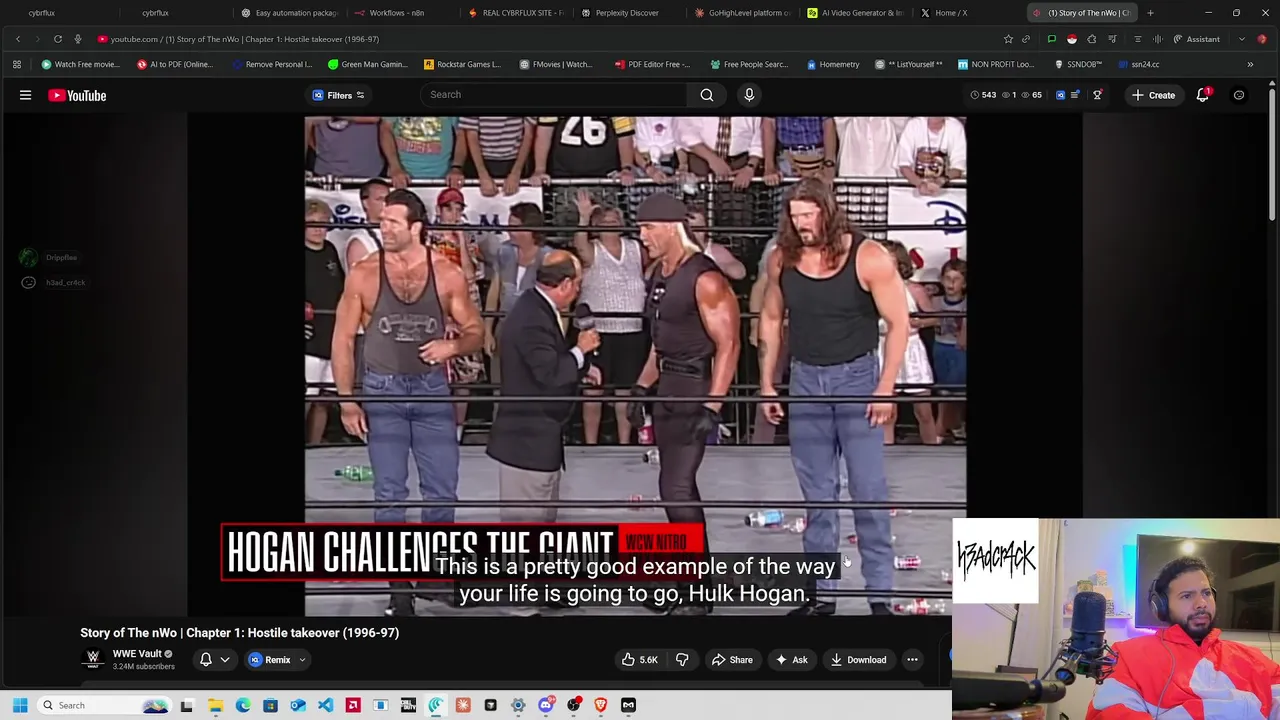1280x720 pixels.
Task: Open the Create upload menu
Action: [x=1153, y=95]
